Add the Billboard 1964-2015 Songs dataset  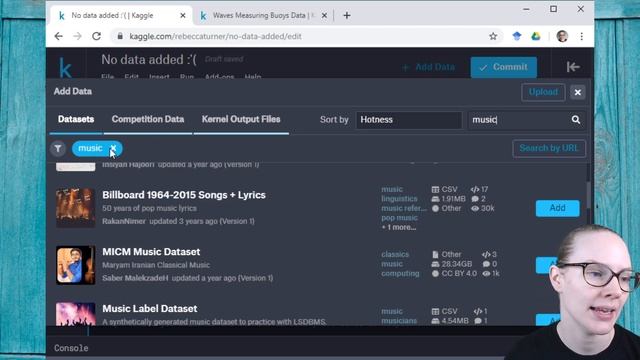(557, 208)
